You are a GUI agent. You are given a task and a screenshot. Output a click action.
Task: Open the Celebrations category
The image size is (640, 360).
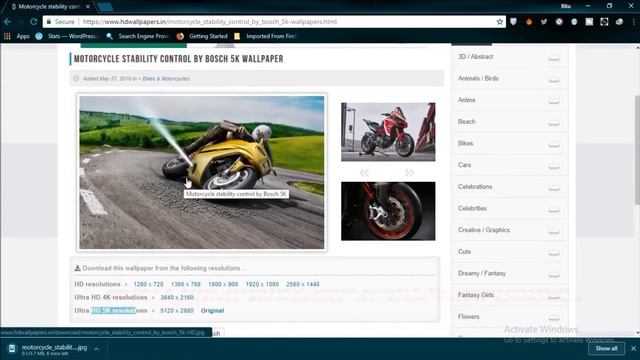(x=475, y=187)
